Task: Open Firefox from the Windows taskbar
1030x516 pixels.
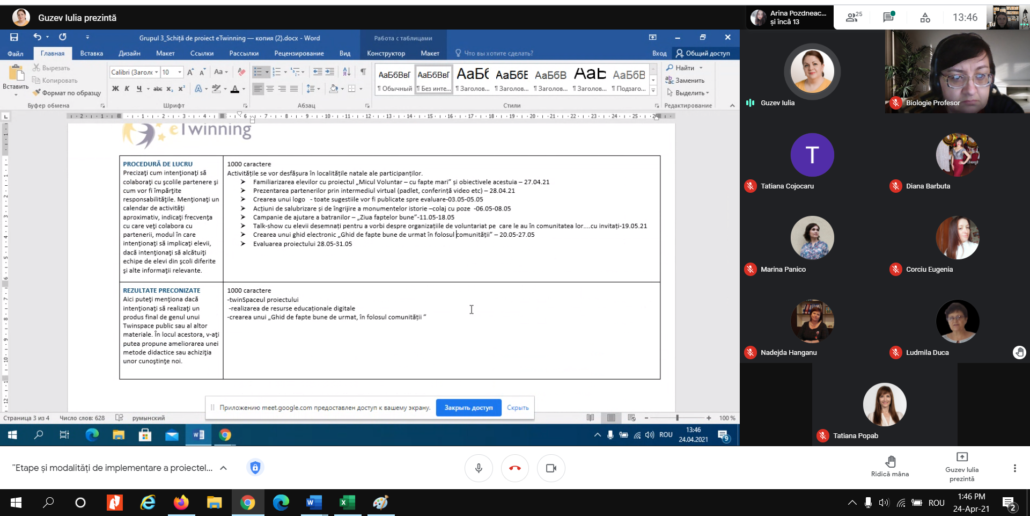Action: tap(181, 502)
